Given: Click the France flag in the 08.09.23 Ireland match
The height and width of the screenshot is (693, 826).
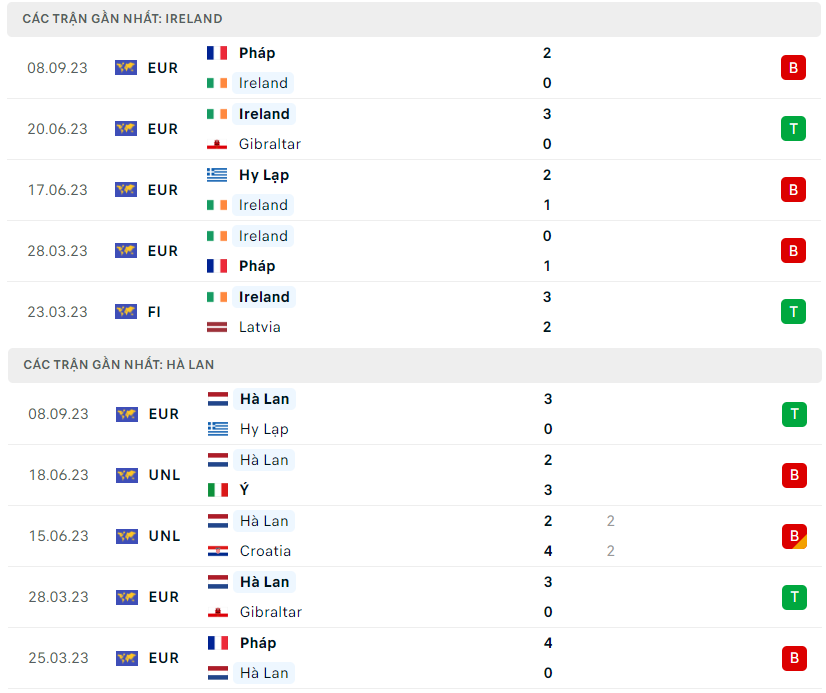Looking at the screenshot, I should click(217, 53).
